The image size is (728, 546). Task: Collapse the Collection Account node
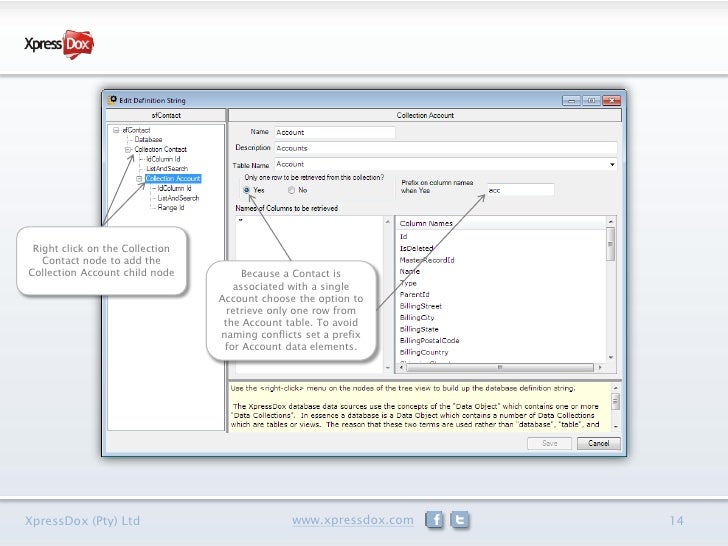[x=139, y=179]
